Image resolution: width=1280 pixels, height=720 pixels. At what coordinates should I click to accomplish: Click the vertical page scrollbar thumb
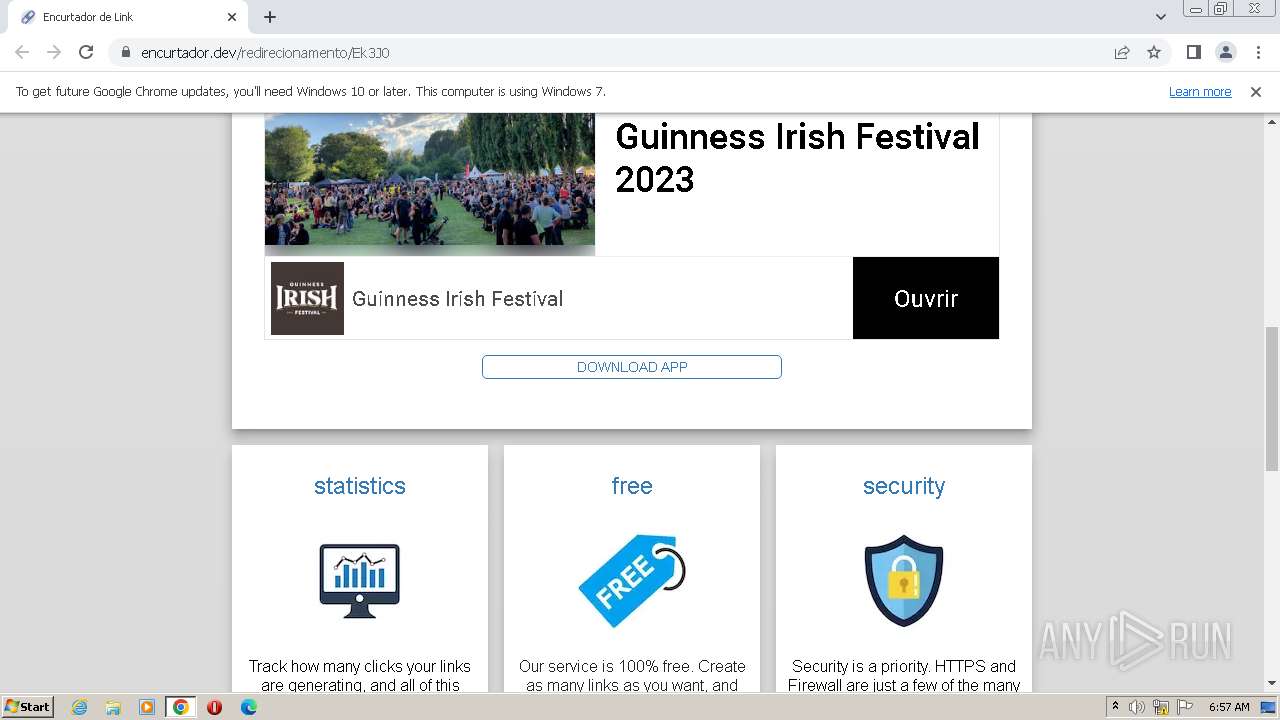[x=1271, y=398]
